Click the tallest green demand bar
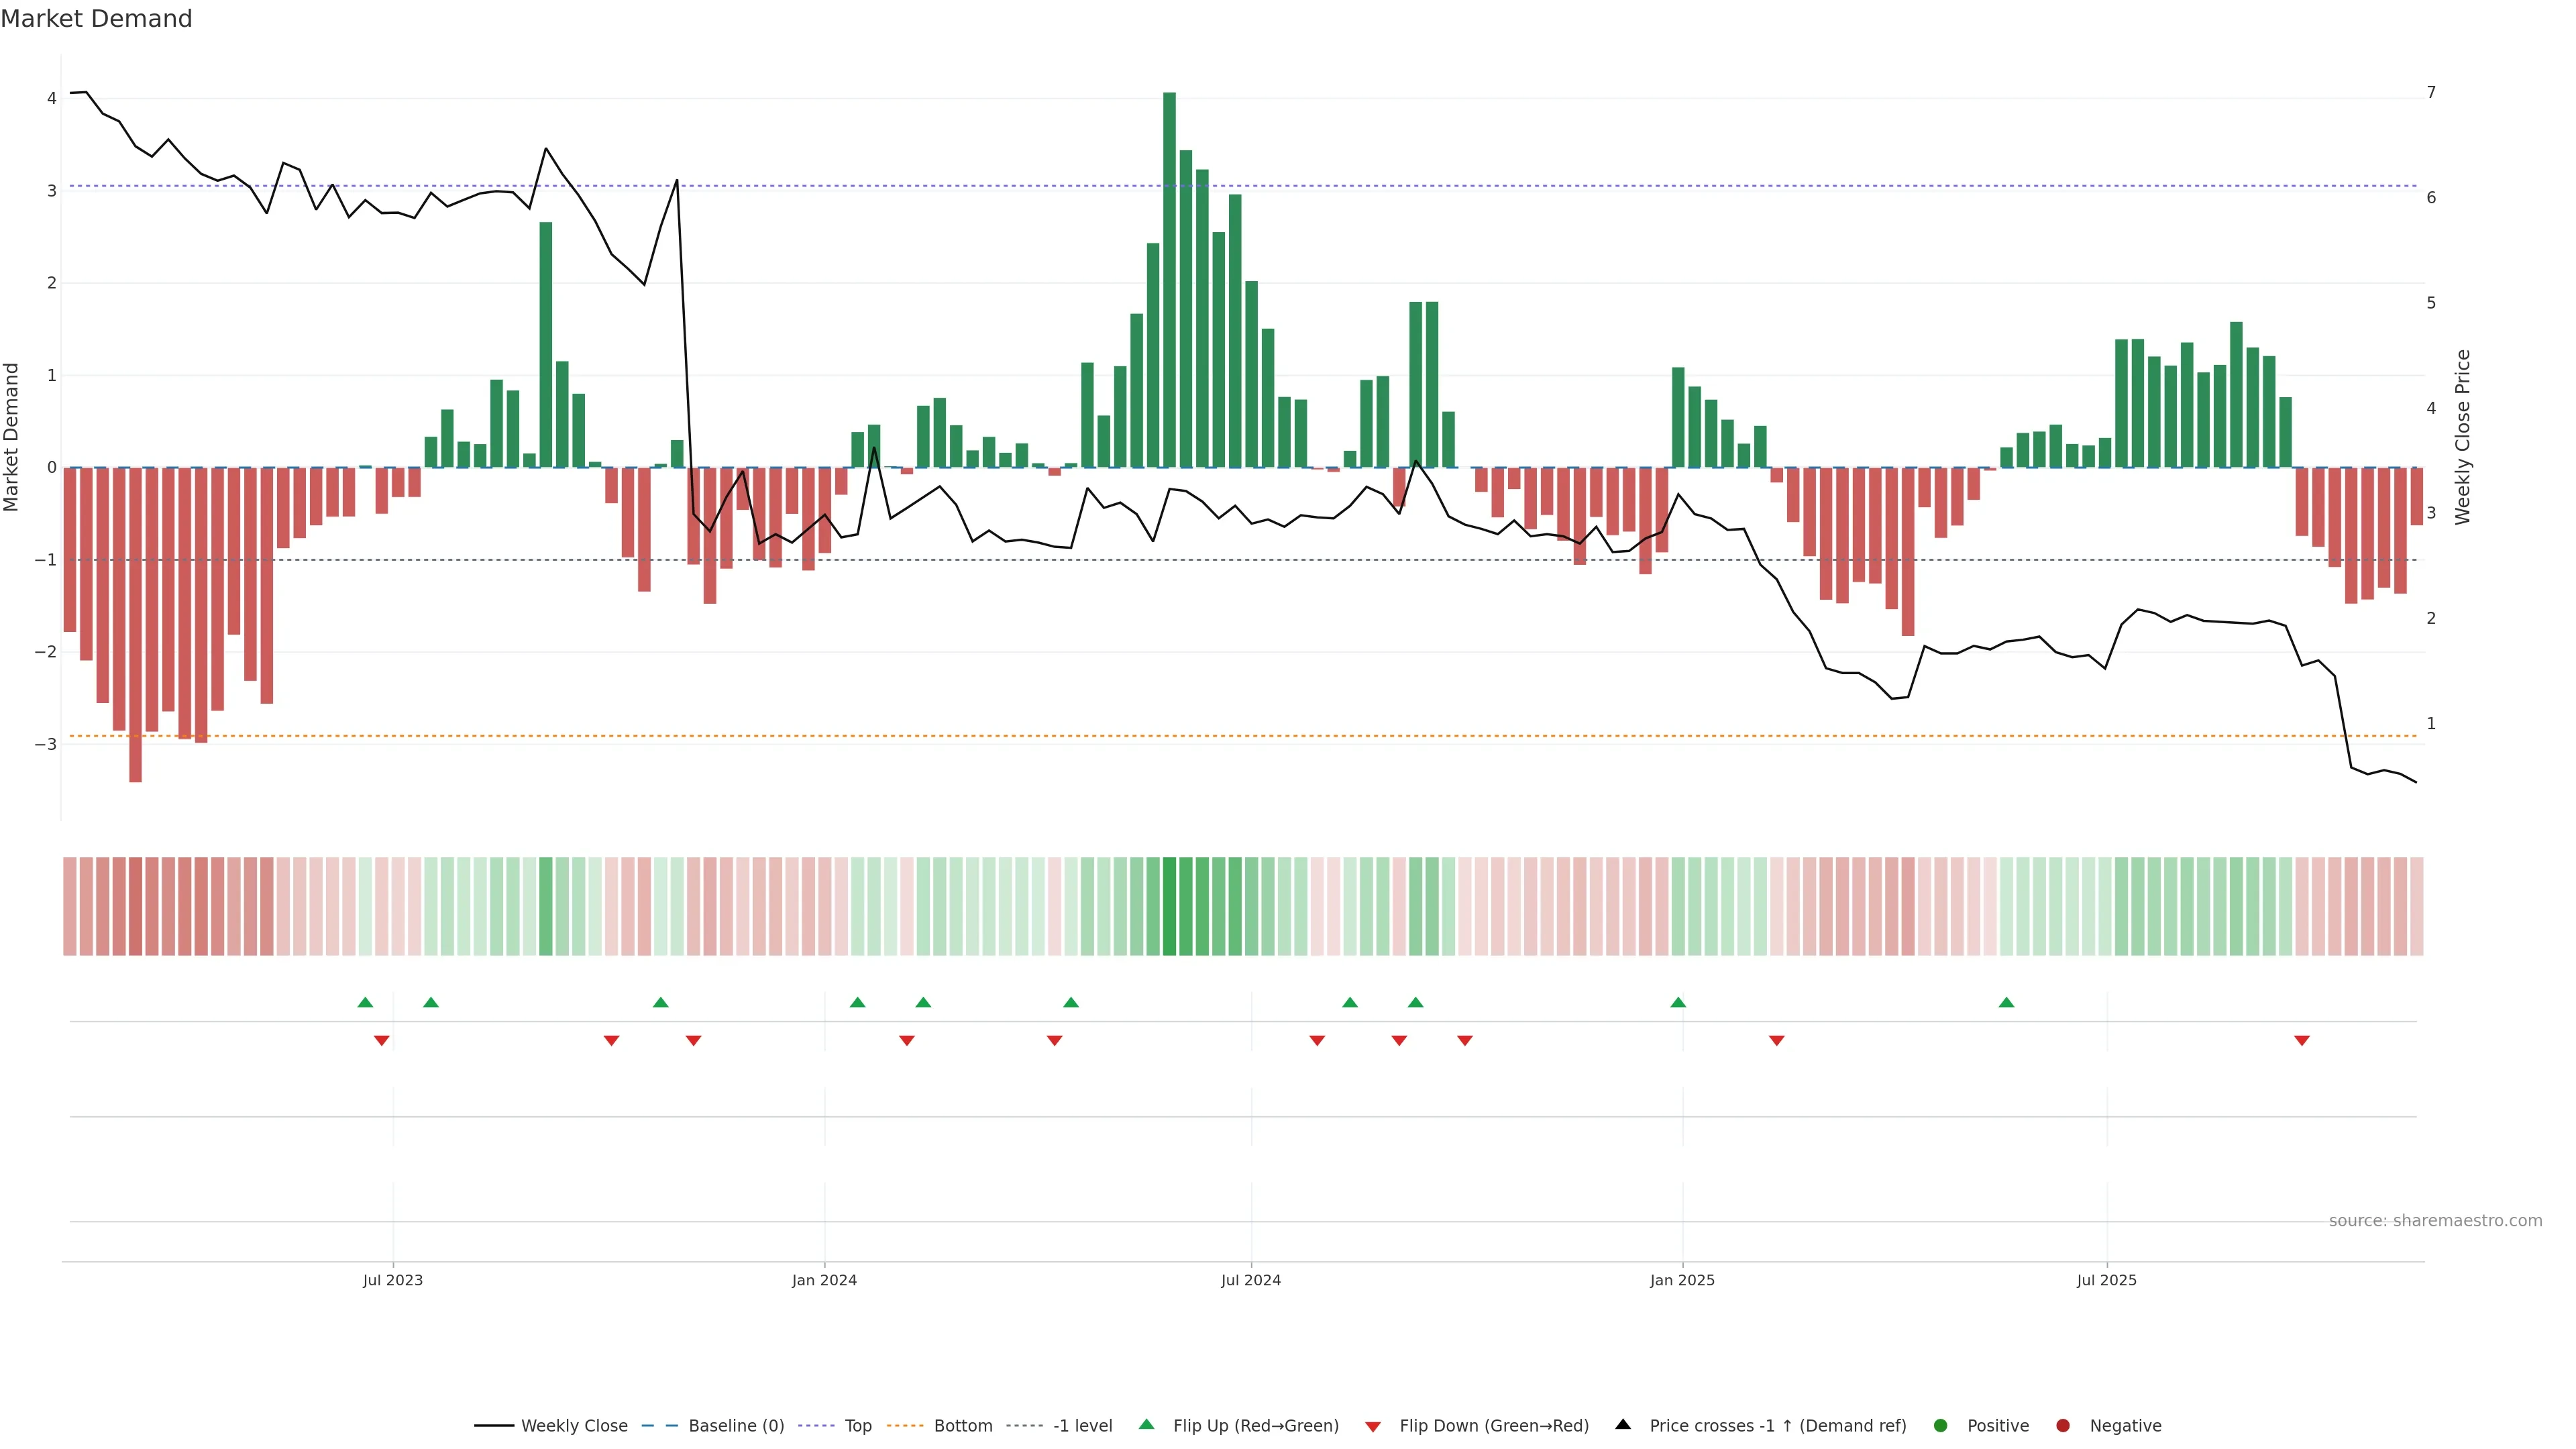 1169,280
